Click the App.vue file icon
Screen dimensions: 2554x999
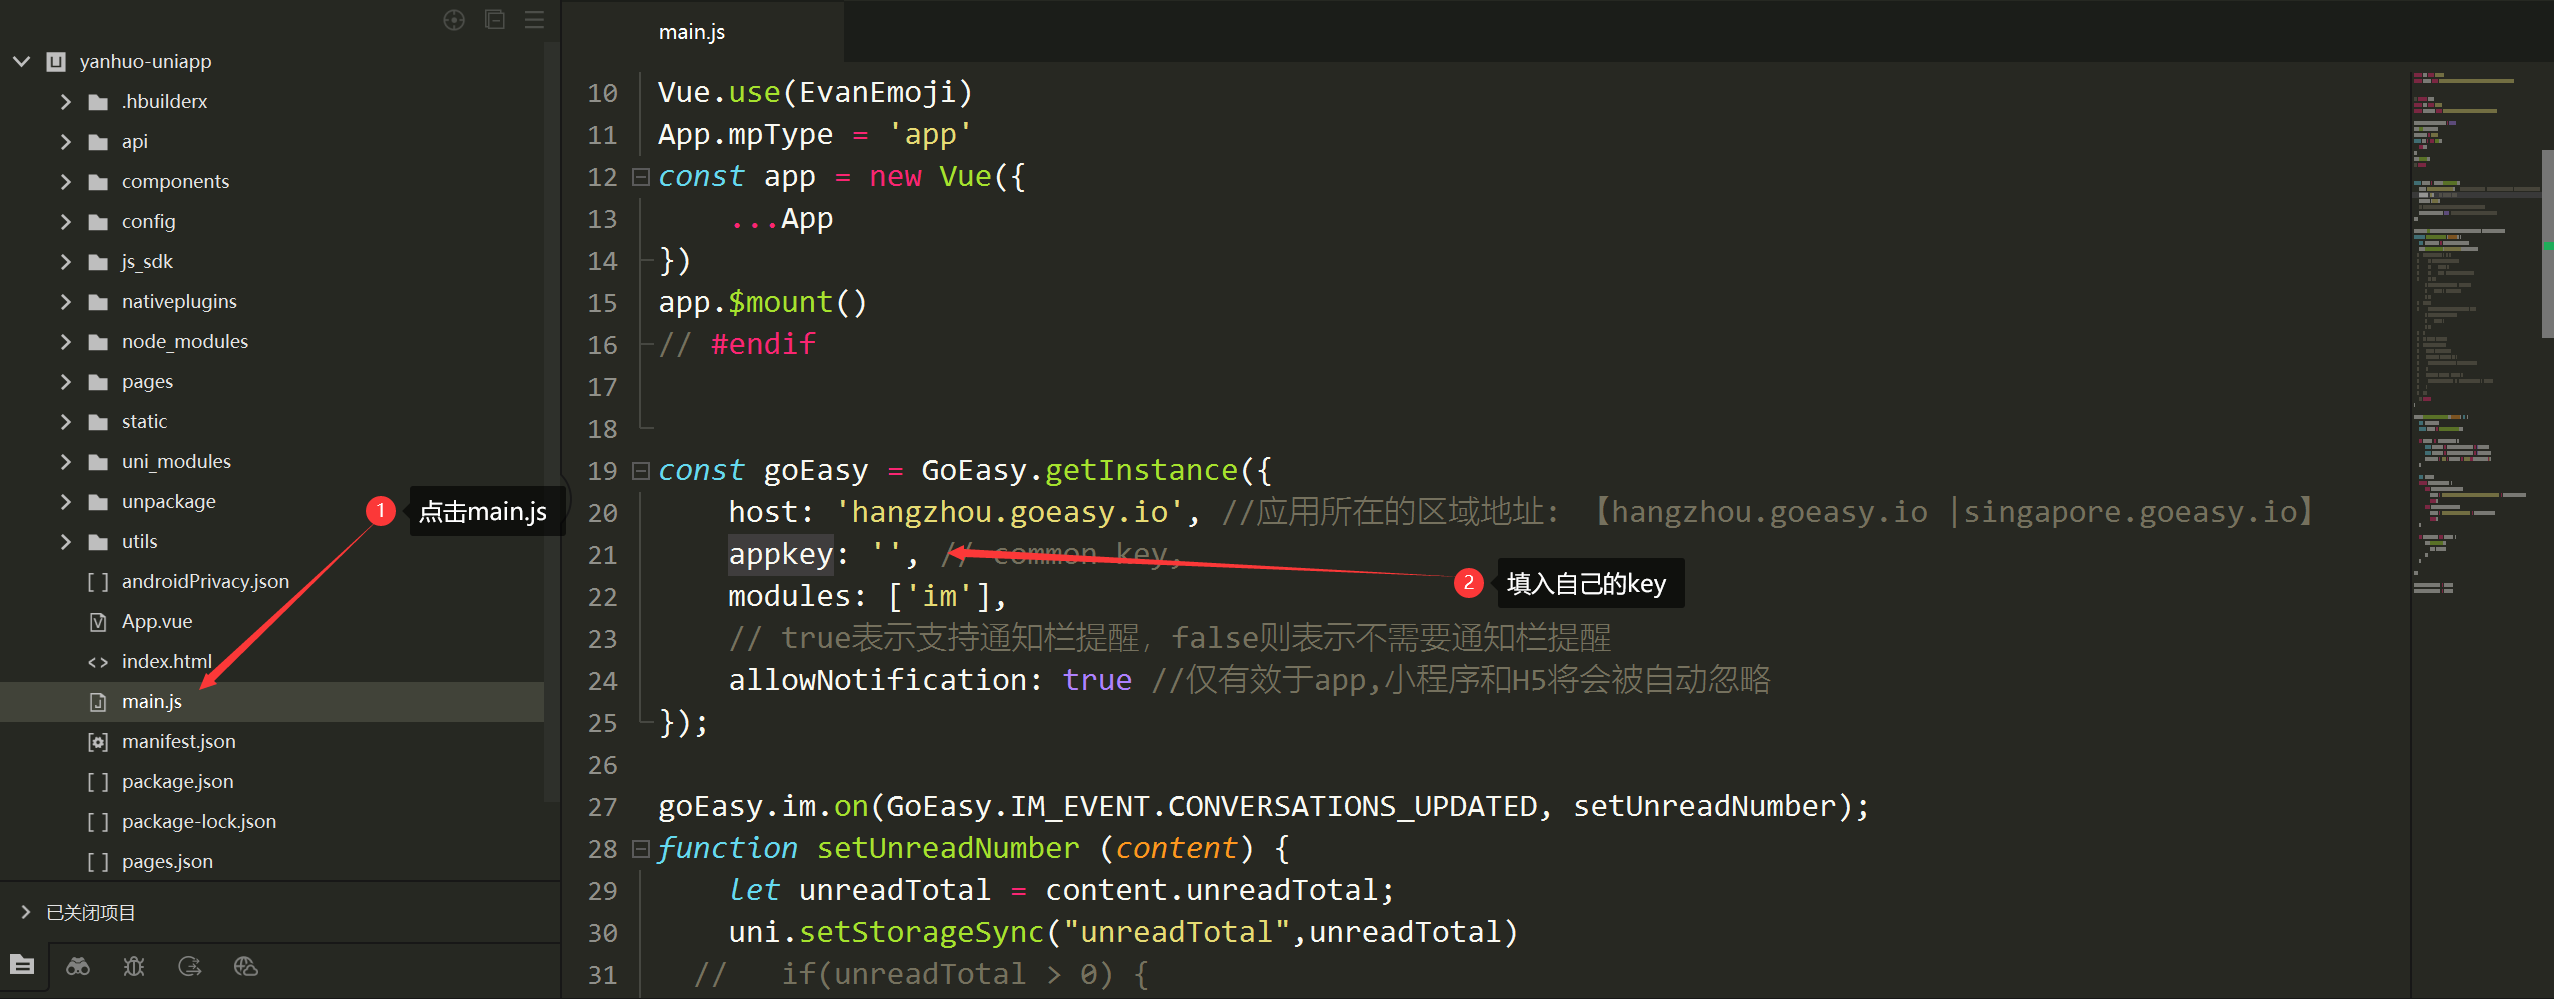coord(98,622)
